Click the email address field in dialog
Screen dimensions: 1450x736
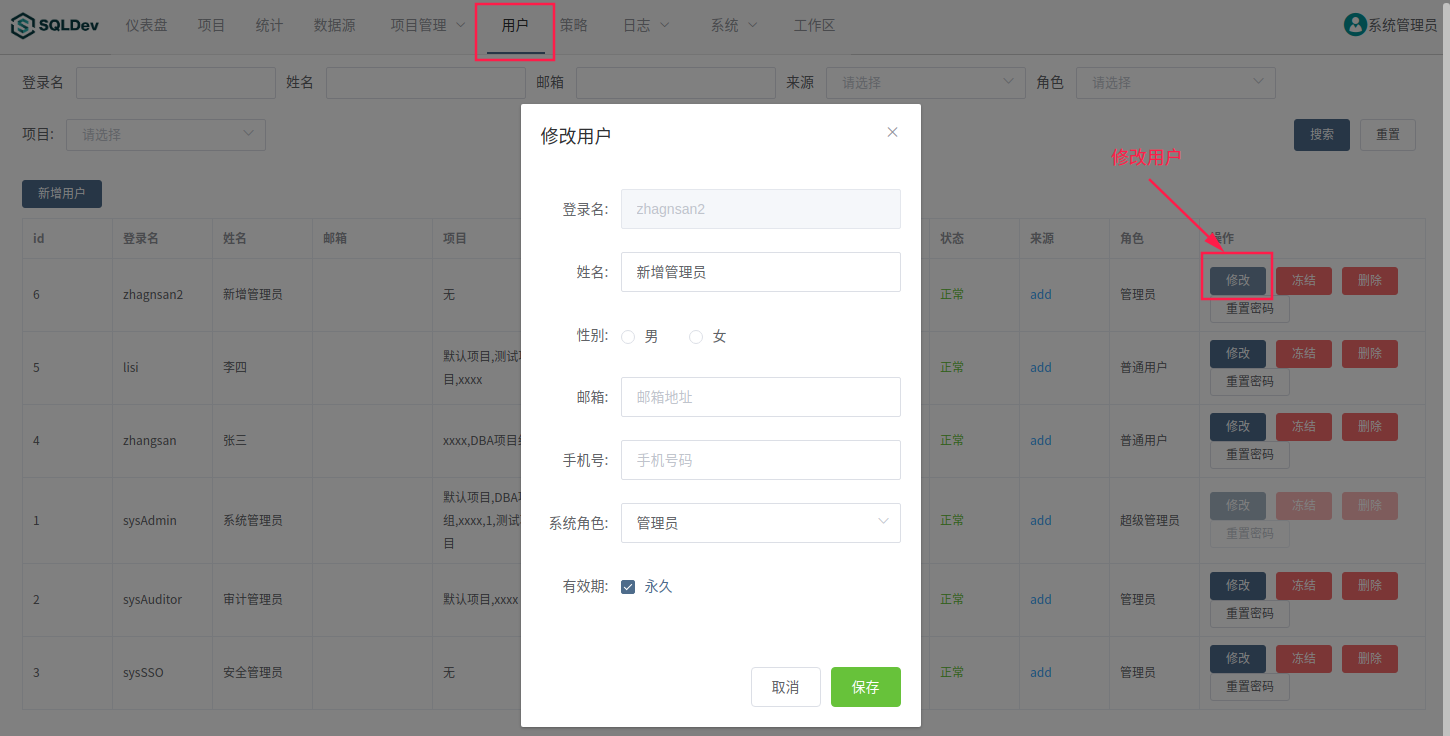tap(760, 397)
